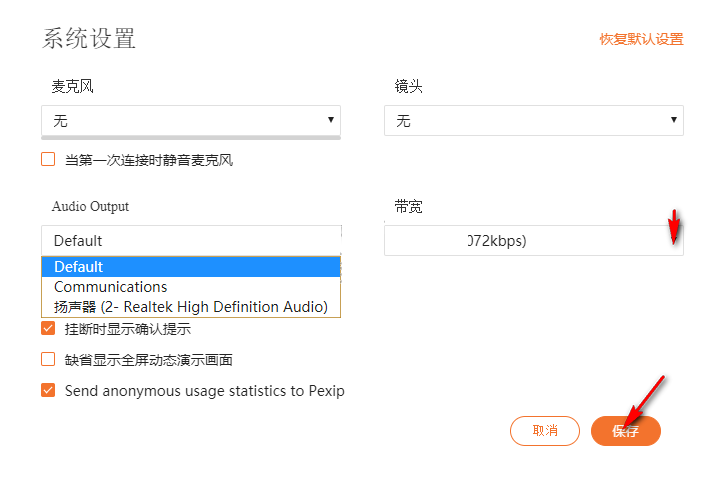Click the 麦克风 microphone label
The height and width of the screenshot is (496, 722).
pos(72,87)
